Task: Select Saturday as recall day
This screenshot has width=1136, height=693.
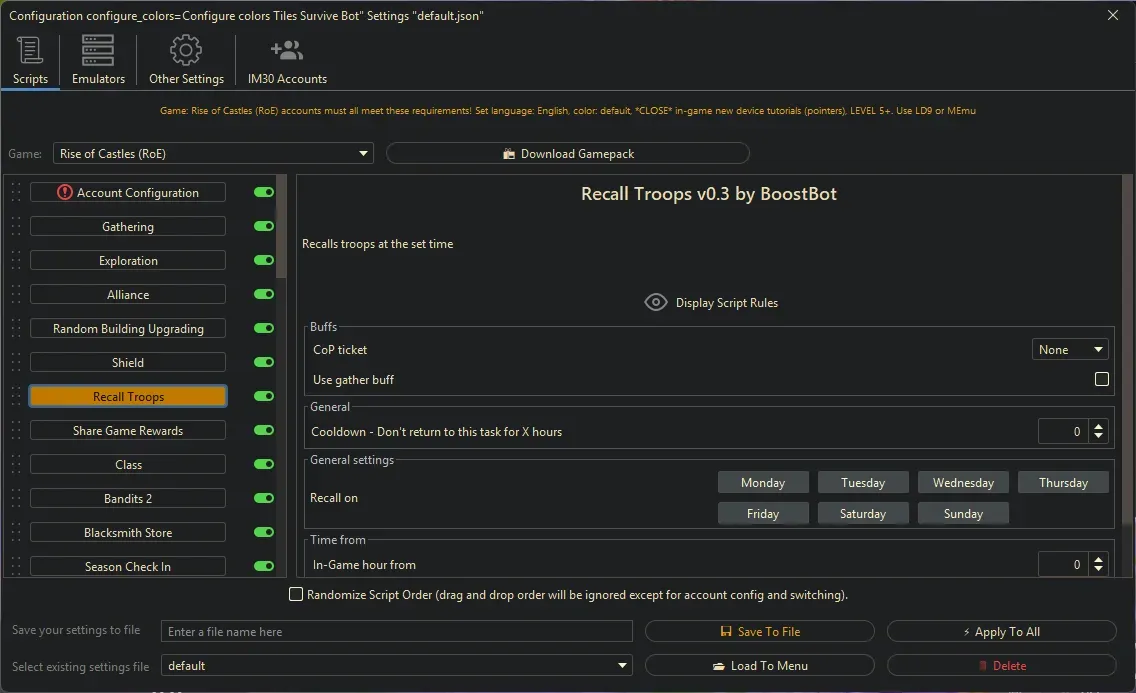Action: coord(863,513)
